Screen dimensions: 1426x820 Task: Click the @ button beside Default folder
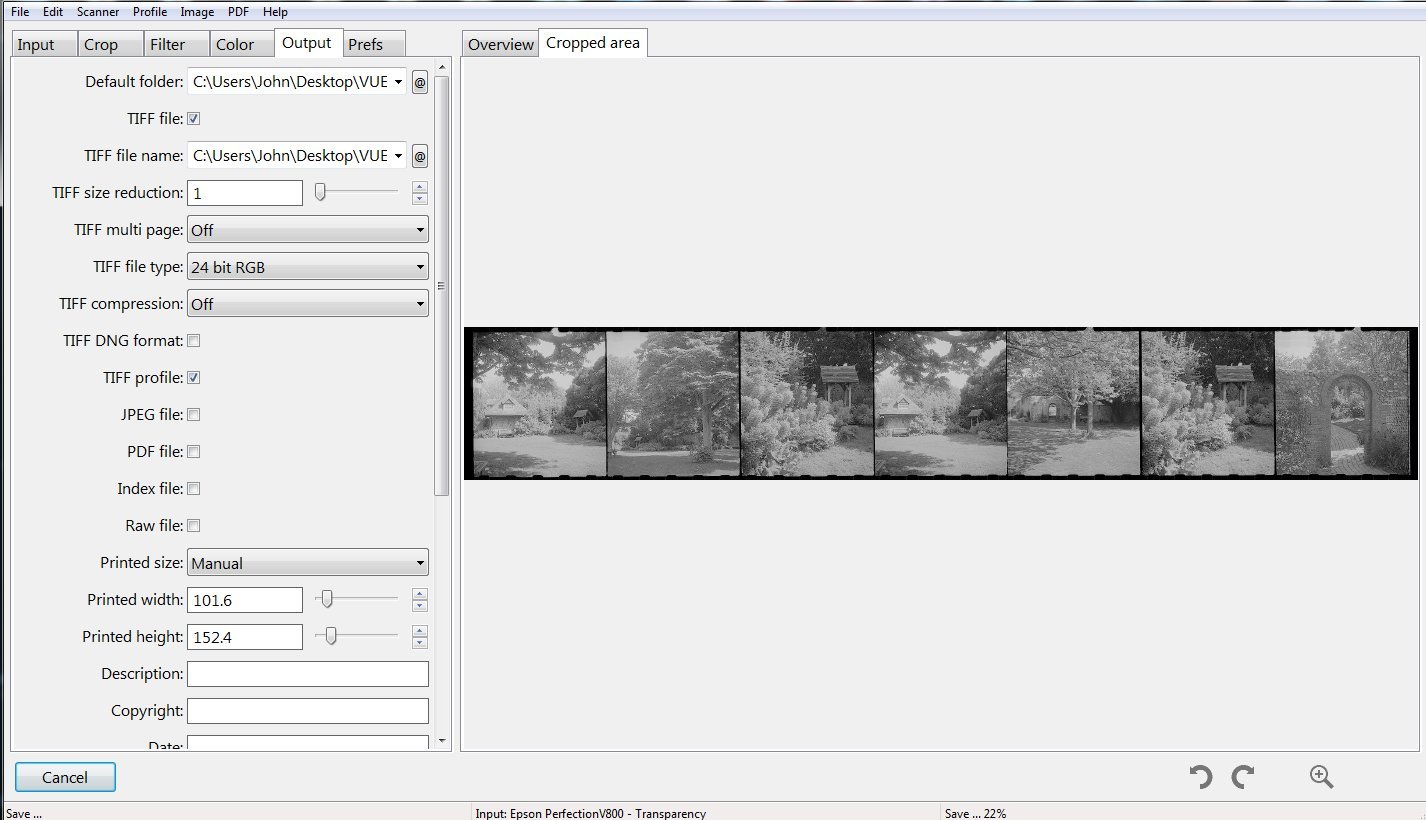420,82
